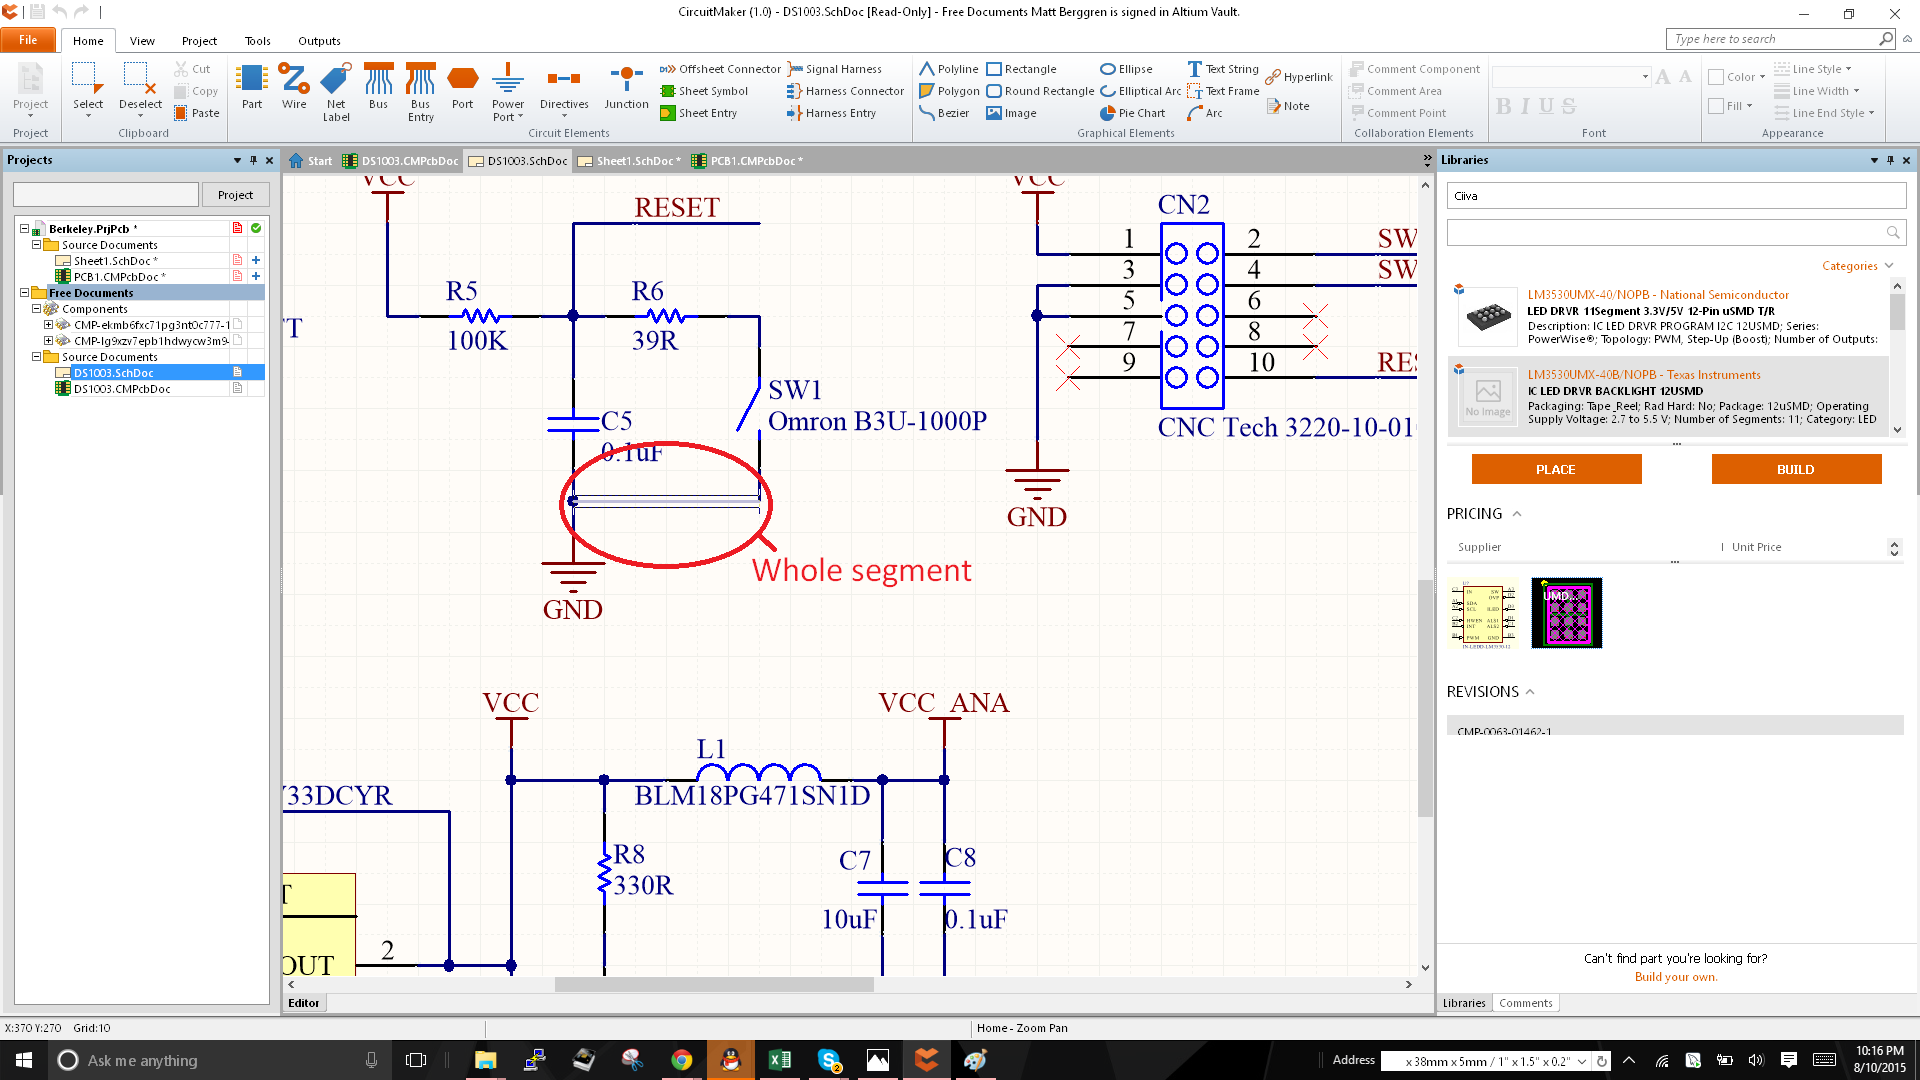Switch to DS1003.SchDoc tab
The height and width of the screenshot is (1080, 1920).
(520, 161)
